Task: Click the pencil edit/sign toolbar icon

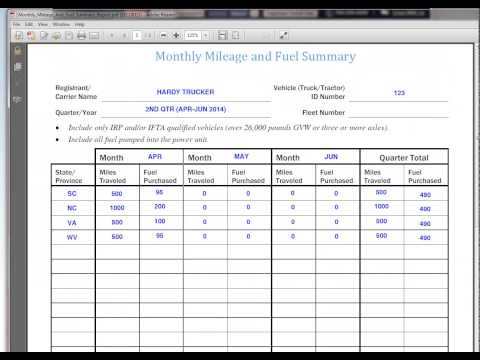Action: click(x=44, y=36)
